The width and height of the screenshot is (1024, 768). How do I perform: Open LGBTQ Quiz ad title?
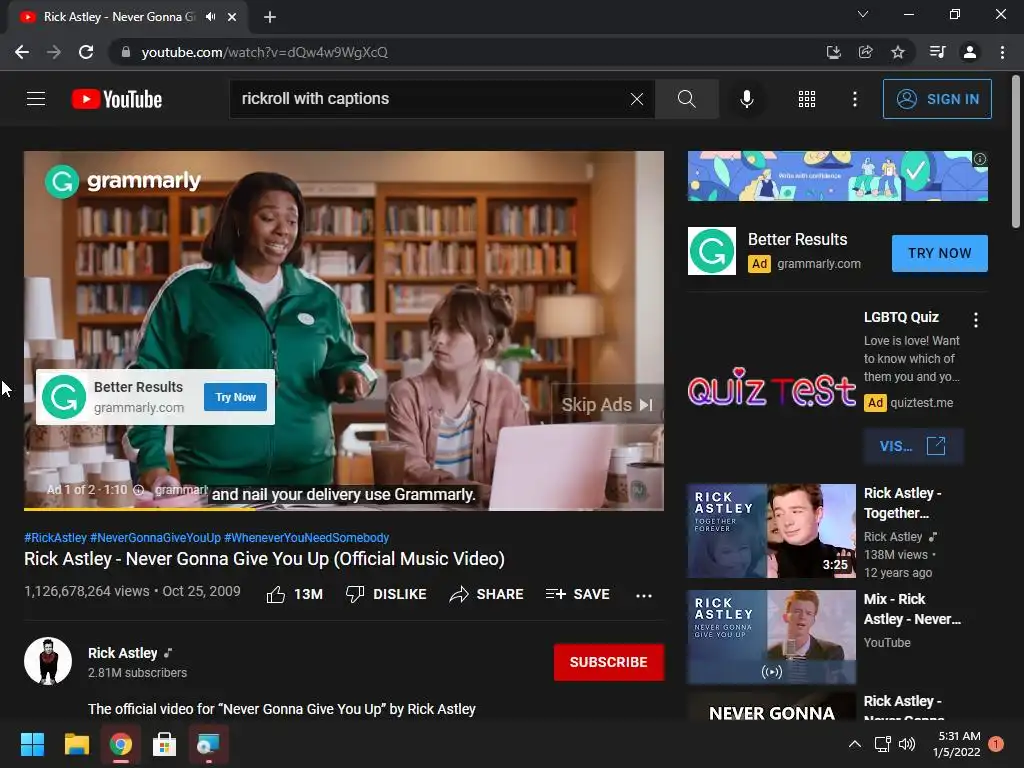click(901, 317)
